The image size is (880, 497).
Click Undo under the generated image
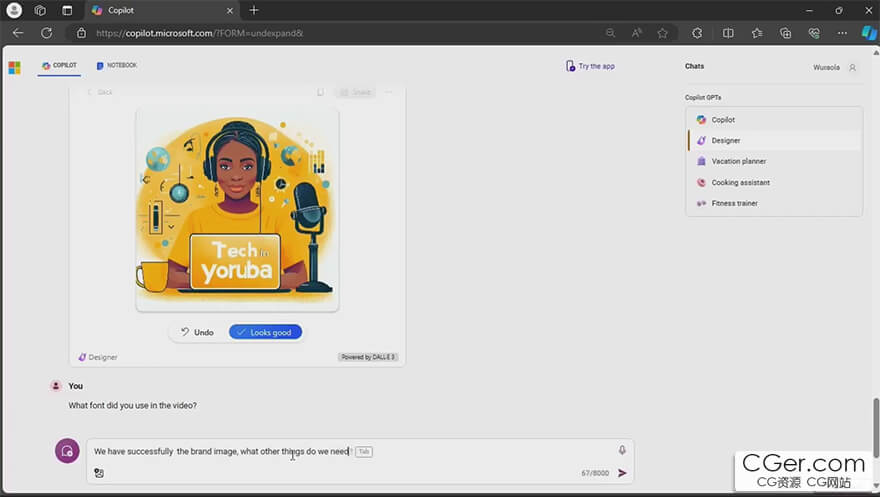click(197, 332)
